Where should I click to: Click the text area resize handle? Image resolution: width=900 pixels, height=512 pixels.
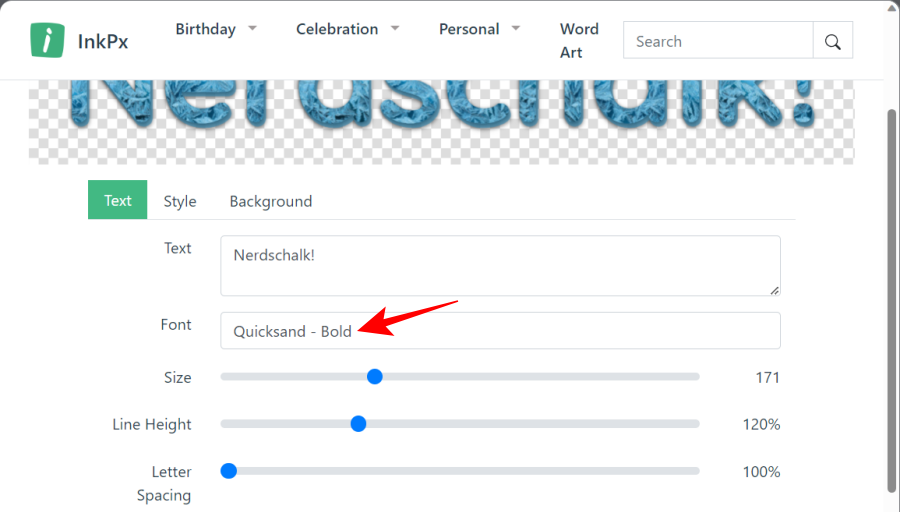(x=774, y=290)
